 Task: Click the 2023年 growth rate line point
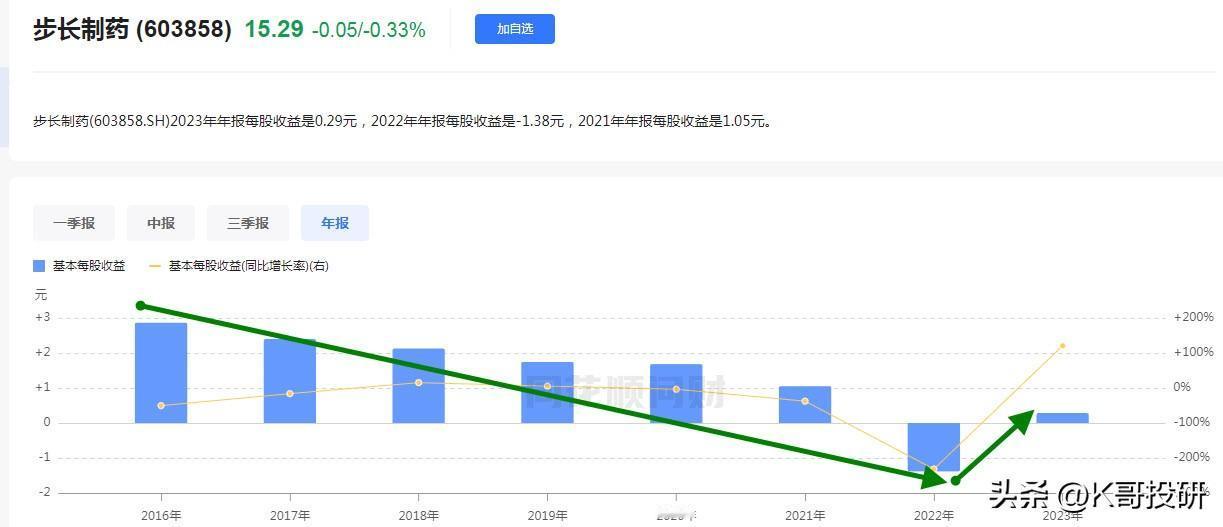pos(1062,346)
